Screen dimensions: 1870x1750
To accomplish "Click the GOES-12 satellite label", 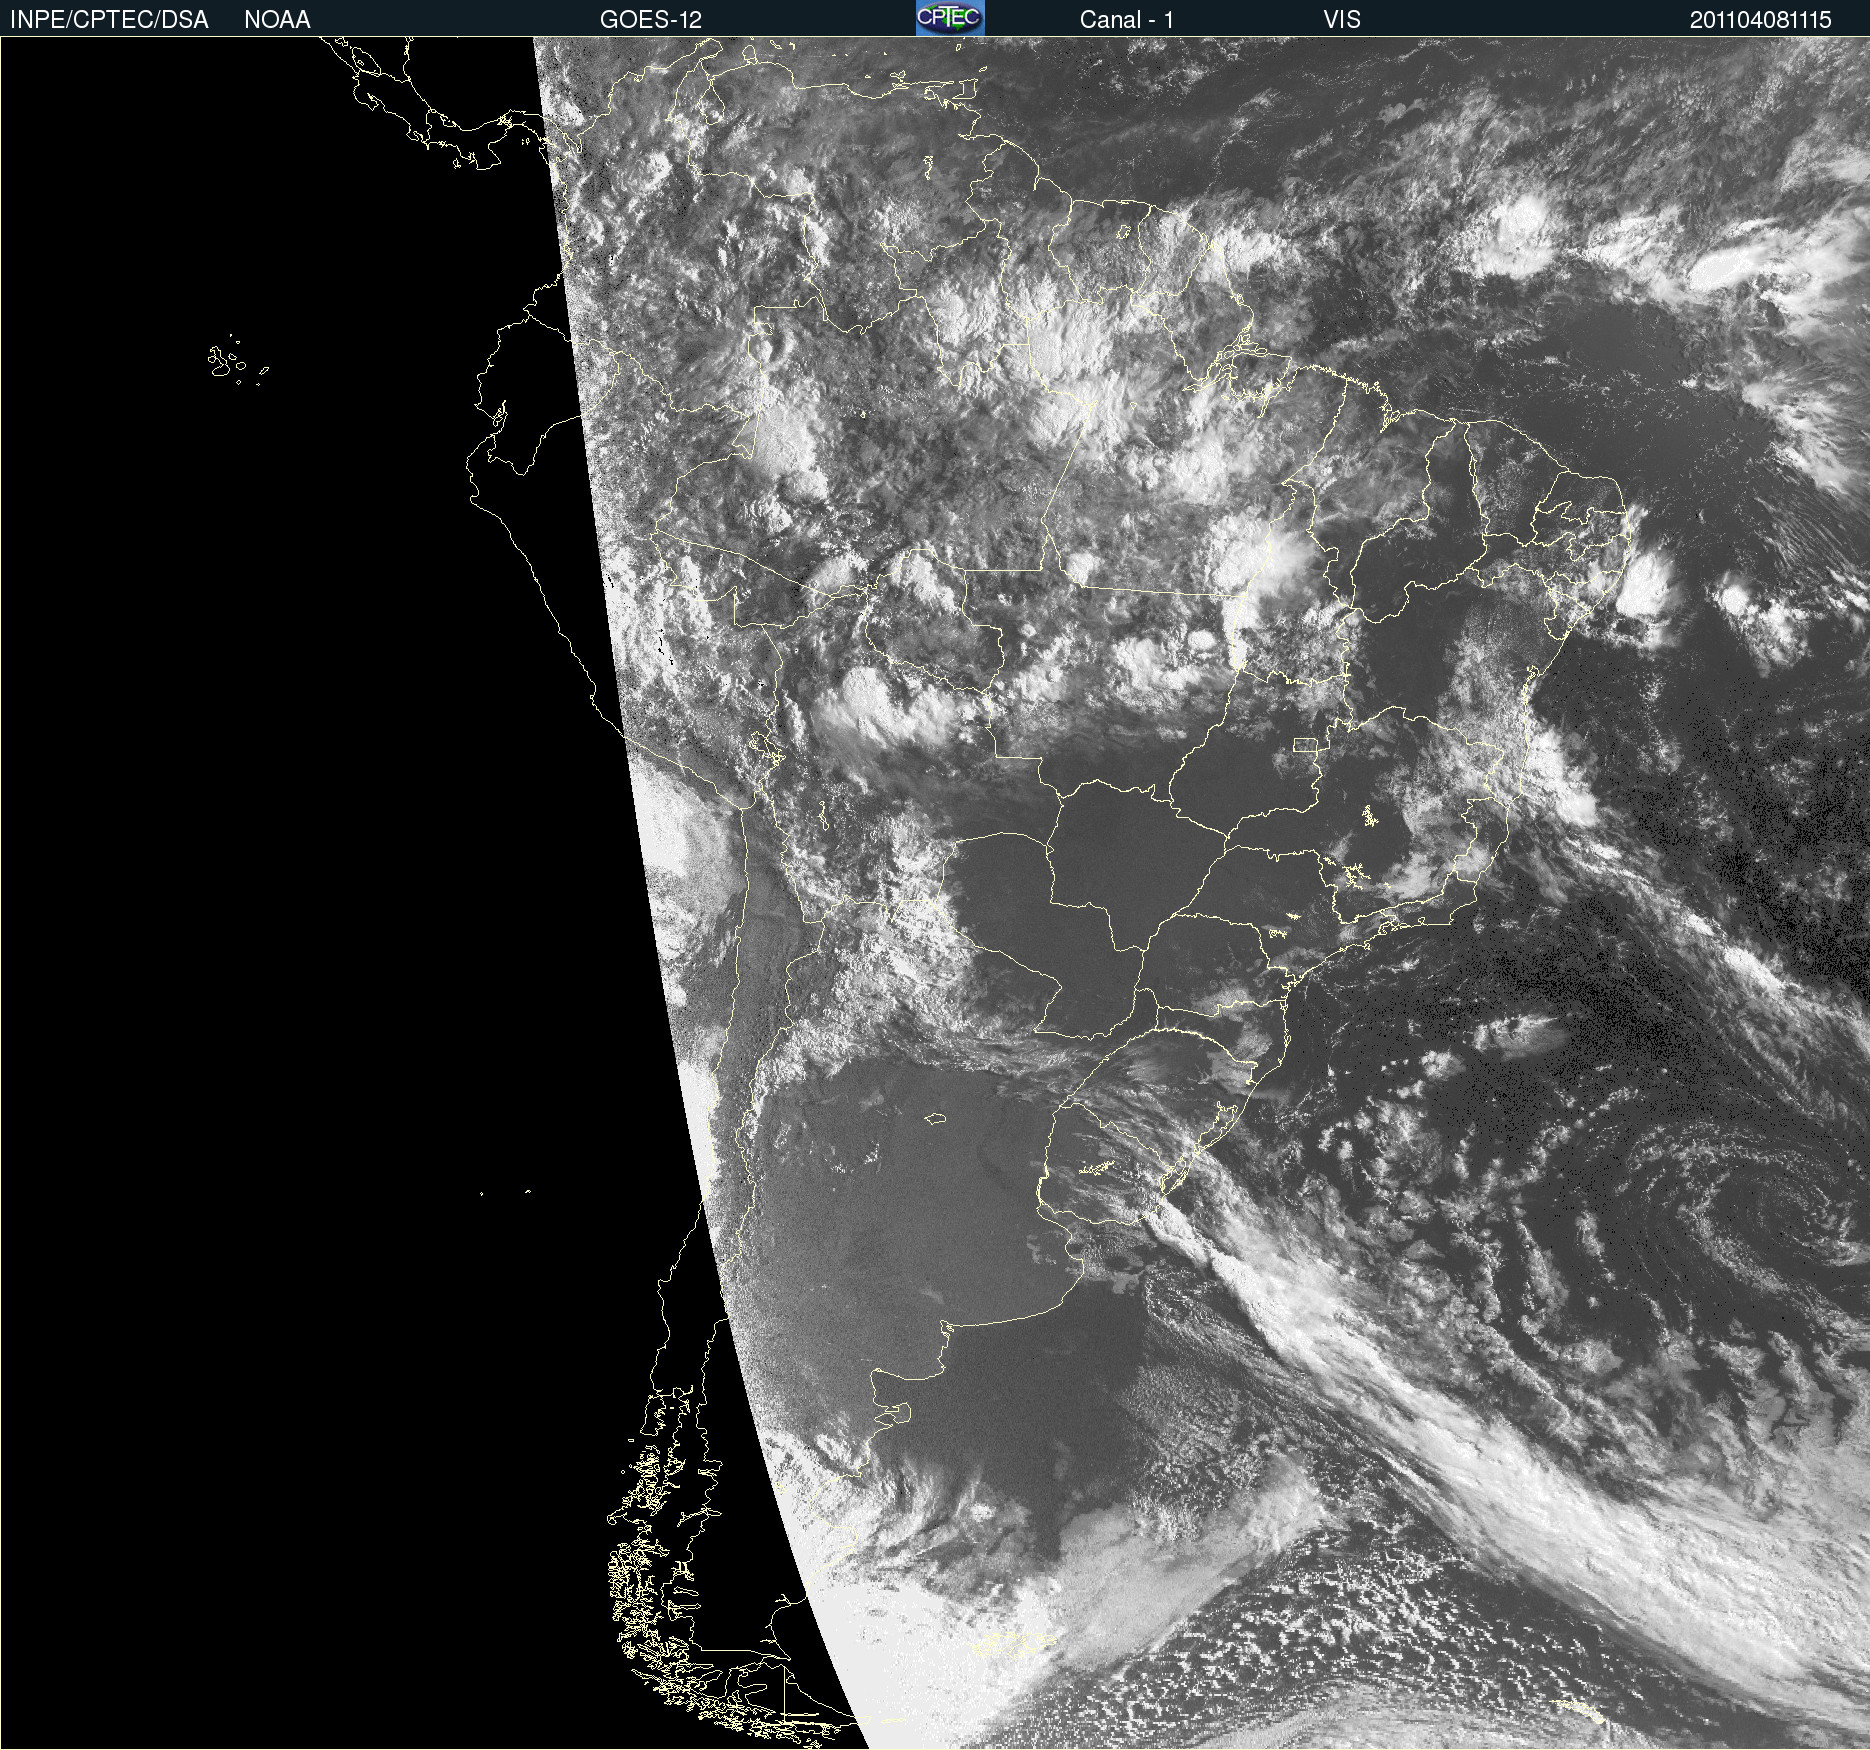I will [x=651, y=20].
